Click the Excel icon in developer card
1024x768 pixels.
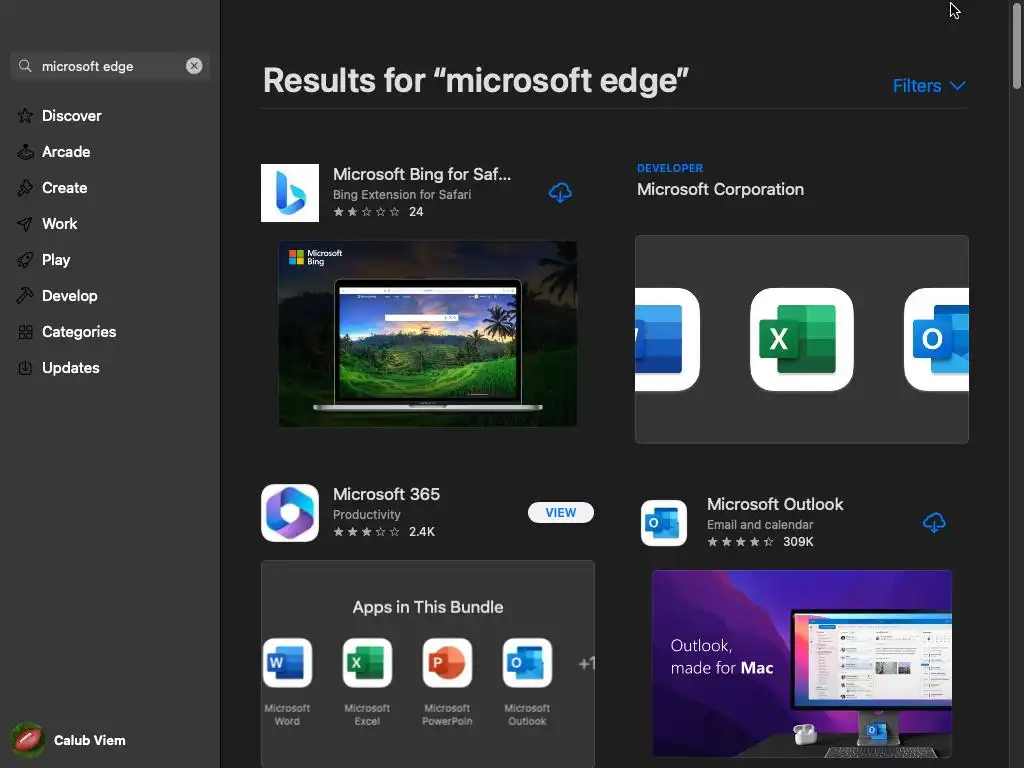click(801, 340)
